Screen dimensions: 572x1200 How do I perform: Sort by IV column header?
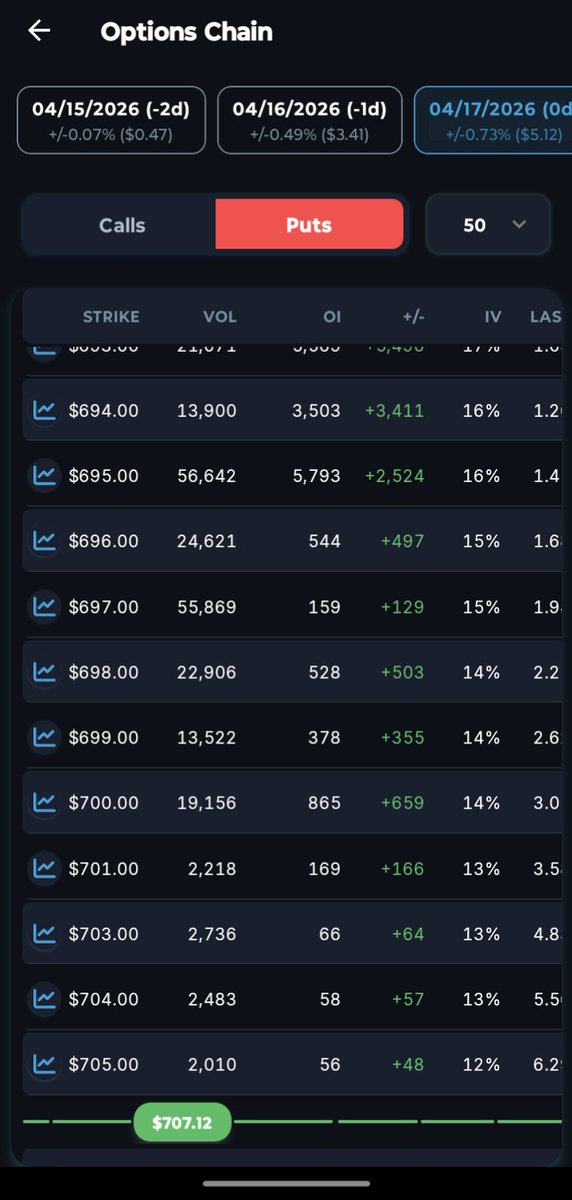click(x=493, y=317)
